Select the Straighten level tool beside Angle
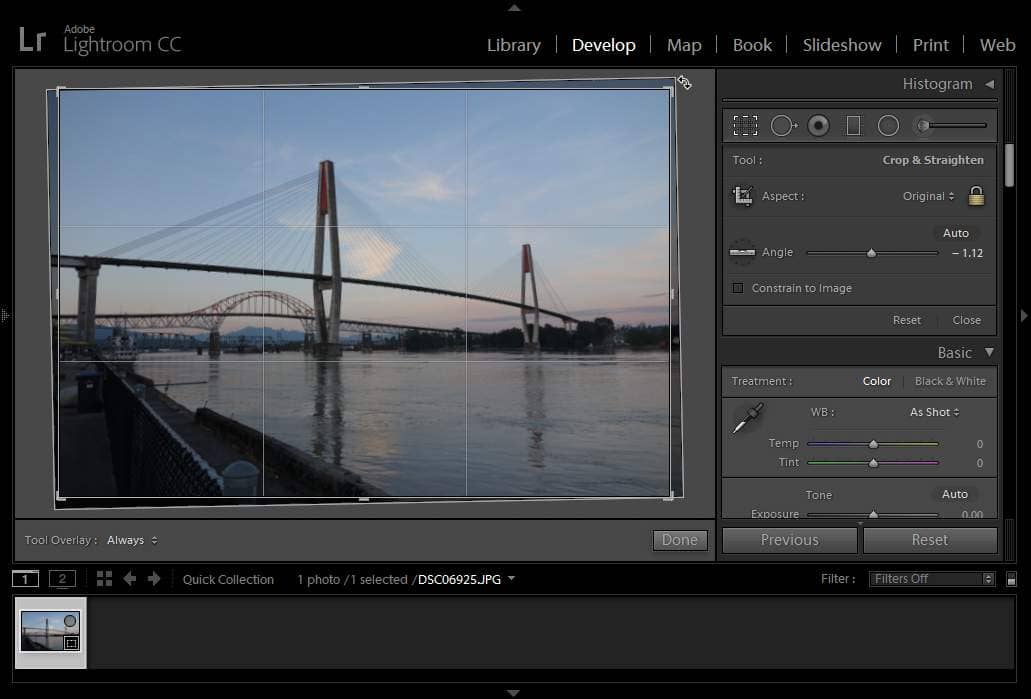This screenshot has width=1031, height=699. click(742, 253)
